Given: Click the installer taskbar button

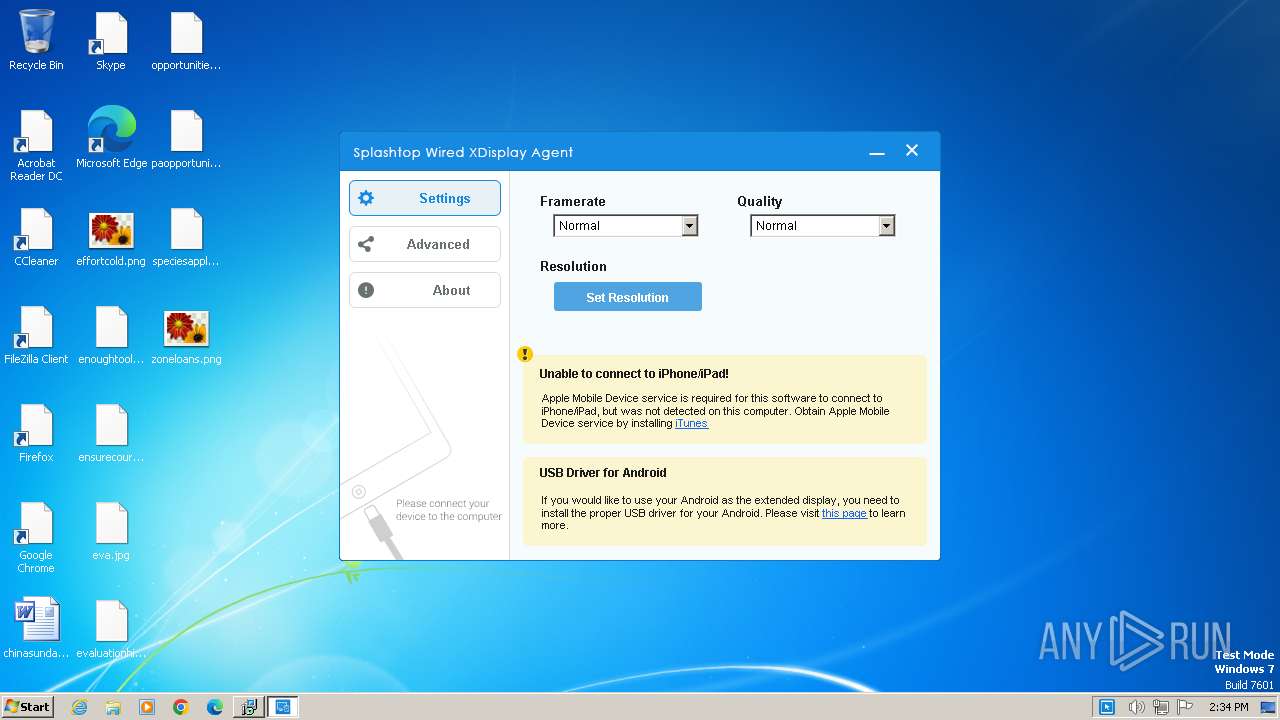Looking at the screenshot, I should (x=248, y=707).
